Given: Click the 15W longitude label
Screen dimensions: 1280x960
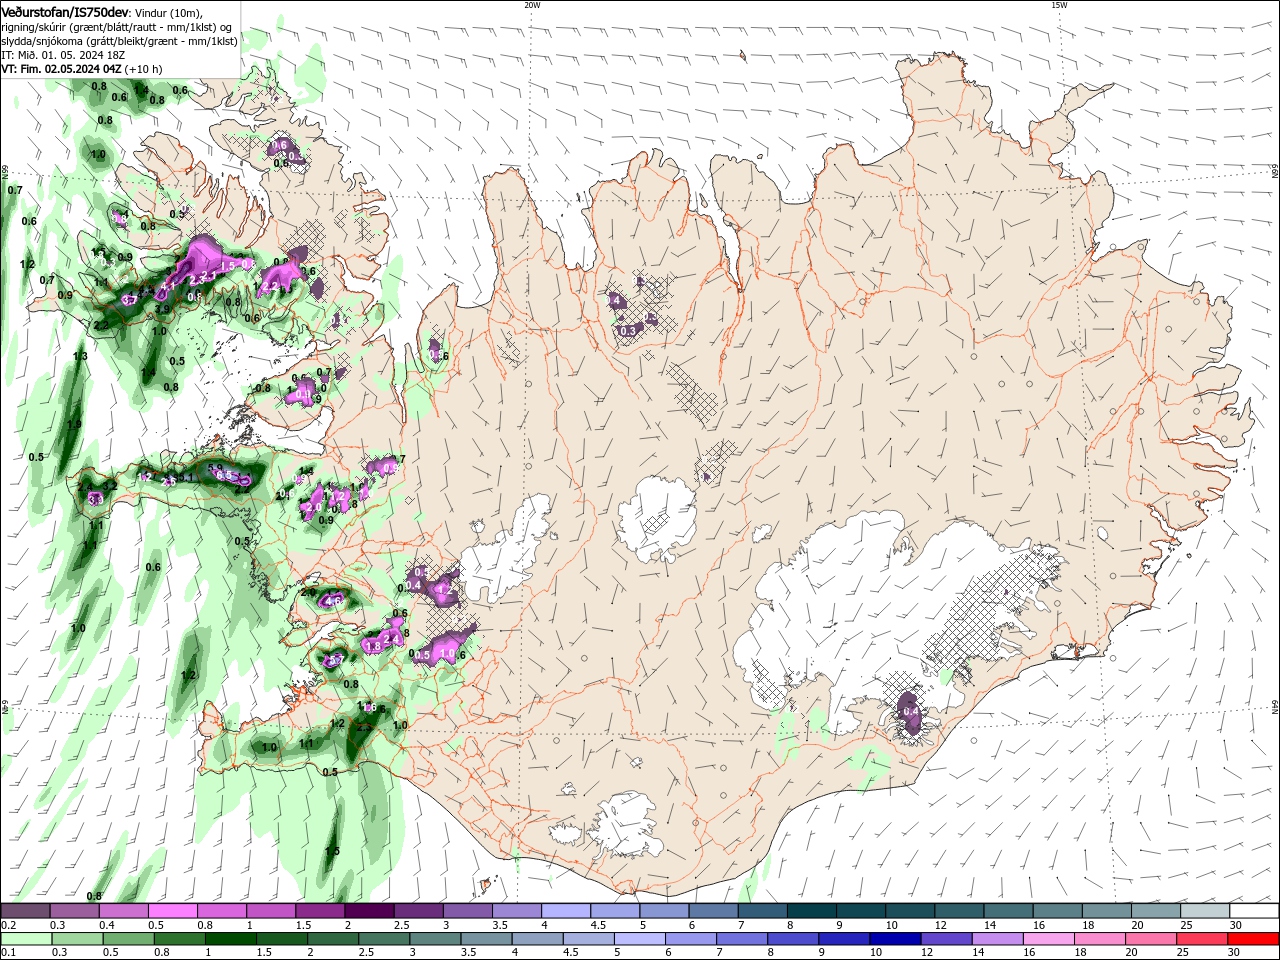Looking at the screenshot, I should tap(1059, 5).
